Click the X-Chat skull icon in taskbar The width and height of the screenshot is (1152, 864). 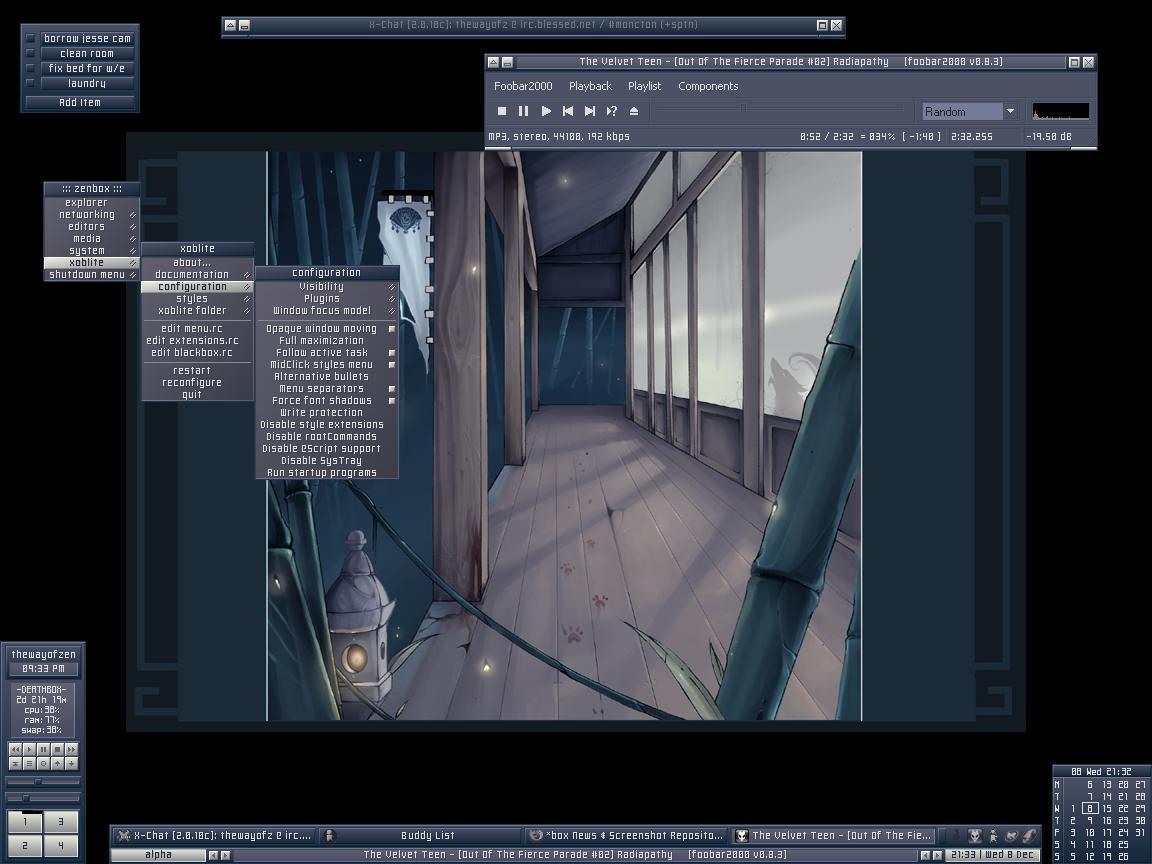point(124,835)
